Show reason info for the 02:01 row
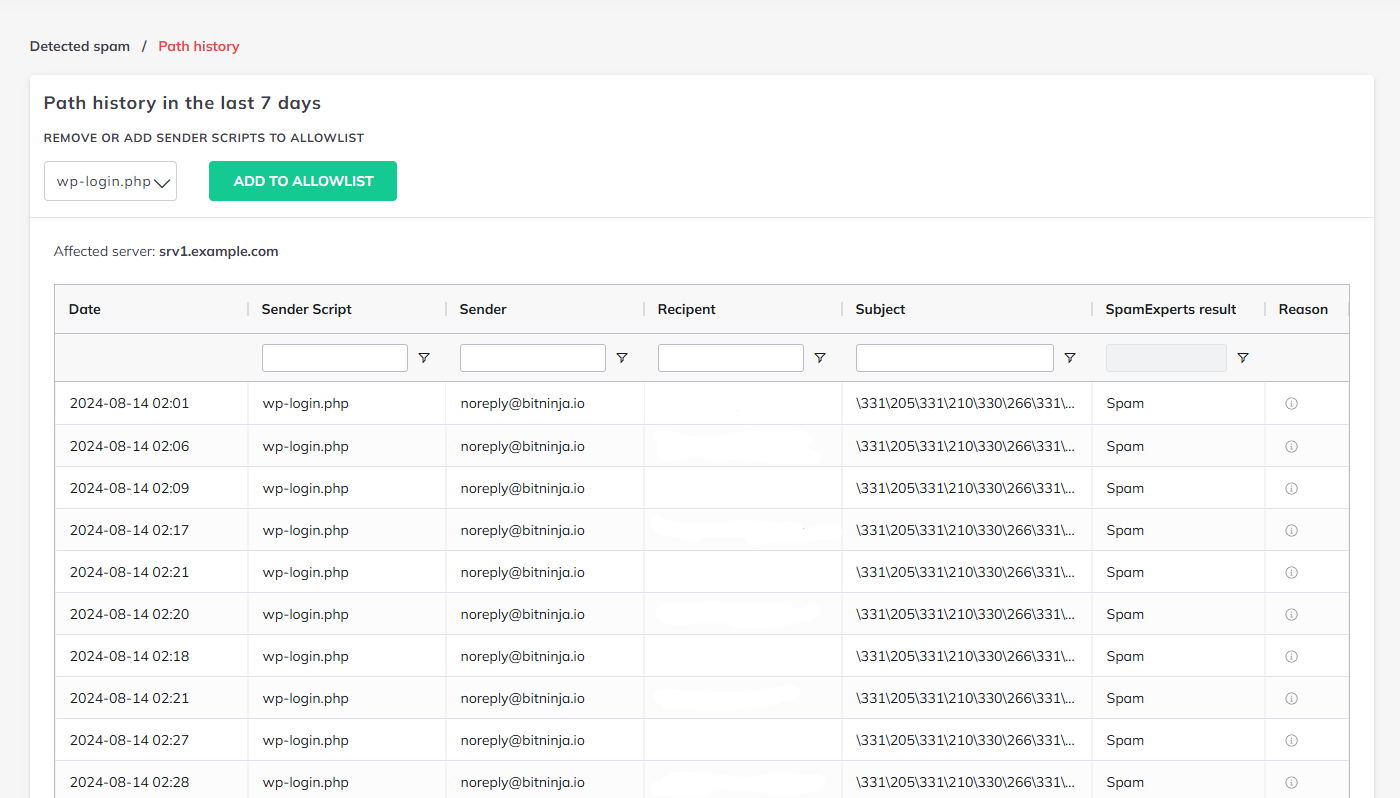 (1291, 404)
